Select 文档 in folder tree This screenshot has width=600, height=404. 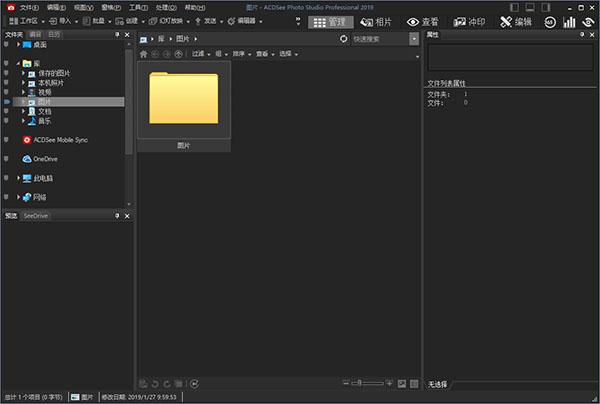click(44, 111)
